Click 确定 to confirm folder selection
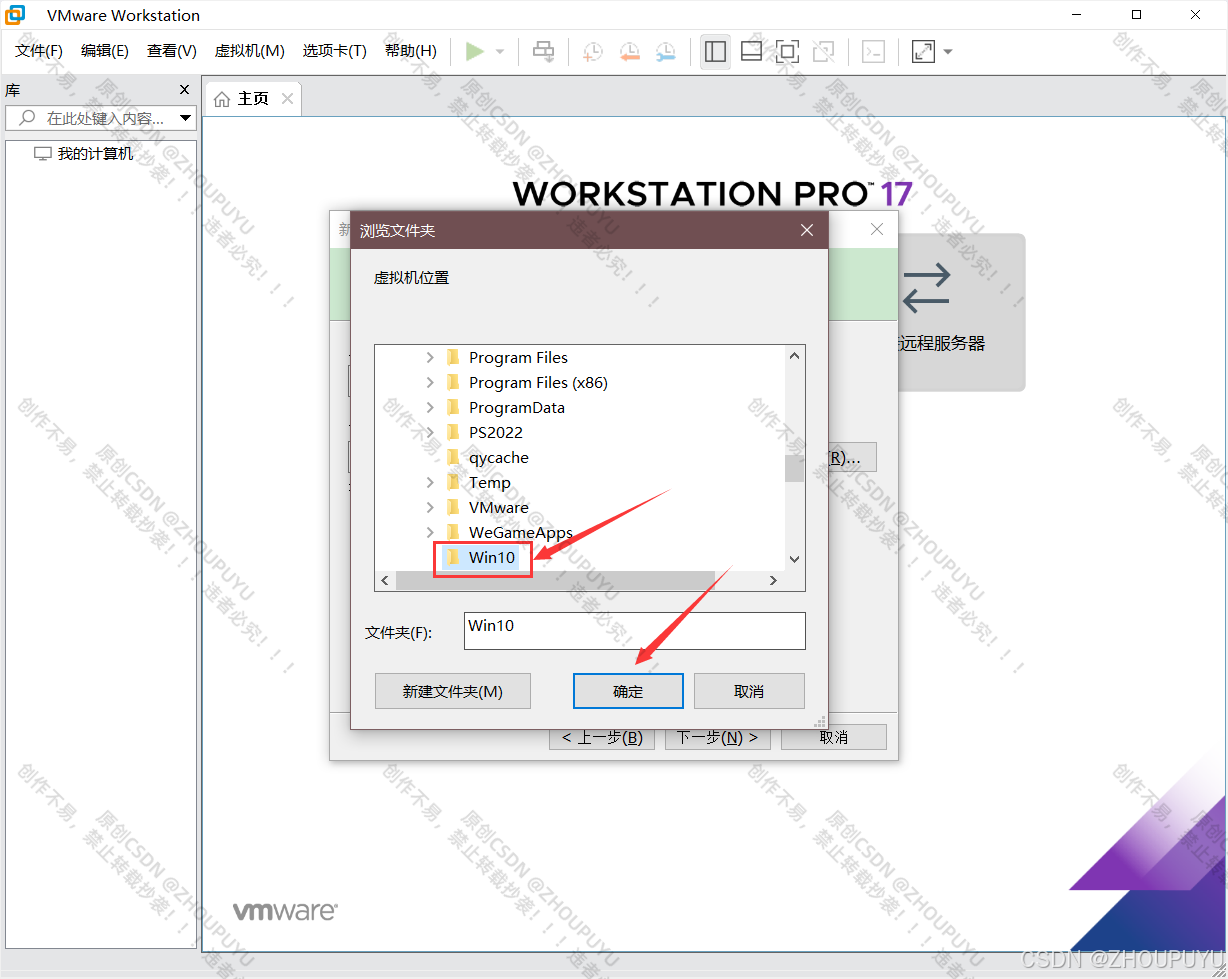Image resolution: width=1228 pixels, height=979 pixels. (x=628, y=691)
